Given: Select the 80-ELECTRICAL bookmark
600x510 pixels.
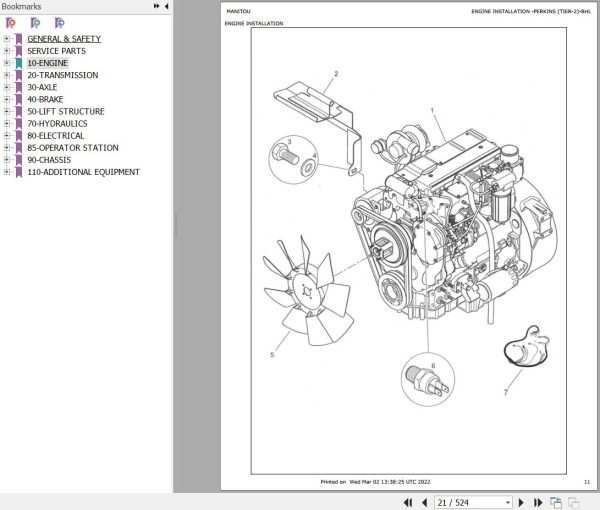Looking at the screenshot, I should coord(56,136).
